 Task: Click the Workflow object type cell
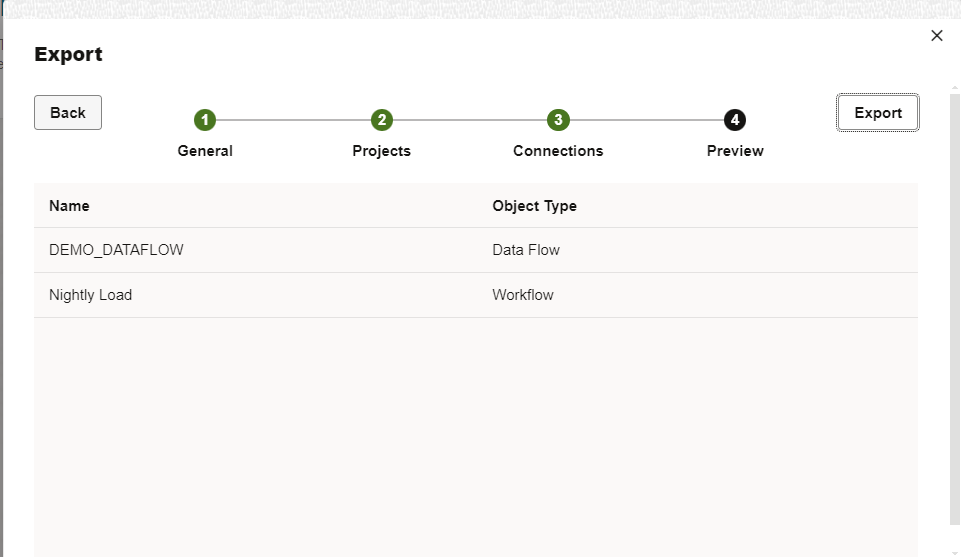point(523,295)
